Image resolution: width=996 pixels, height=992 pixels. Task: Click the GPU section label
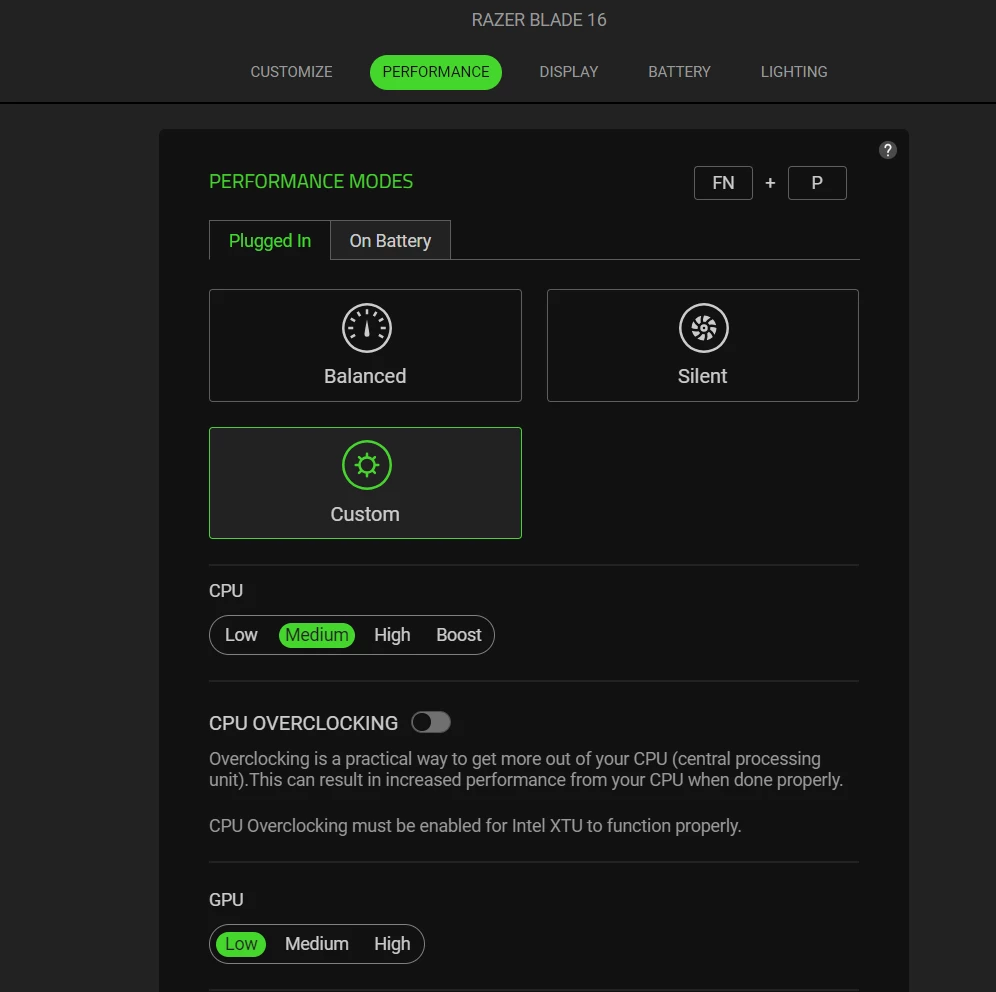[226, 900]
